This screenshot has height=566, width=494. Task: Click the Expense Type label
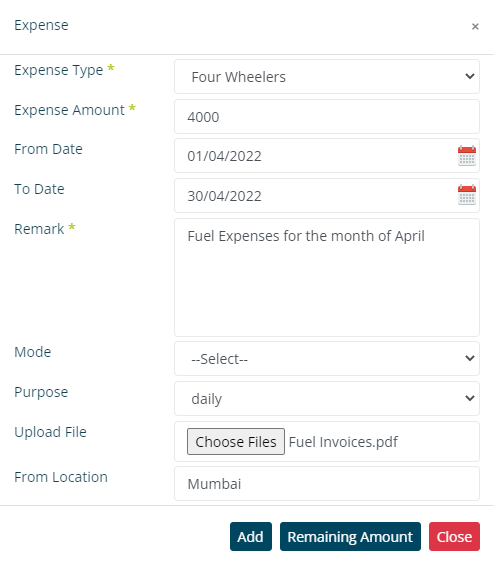58,70
